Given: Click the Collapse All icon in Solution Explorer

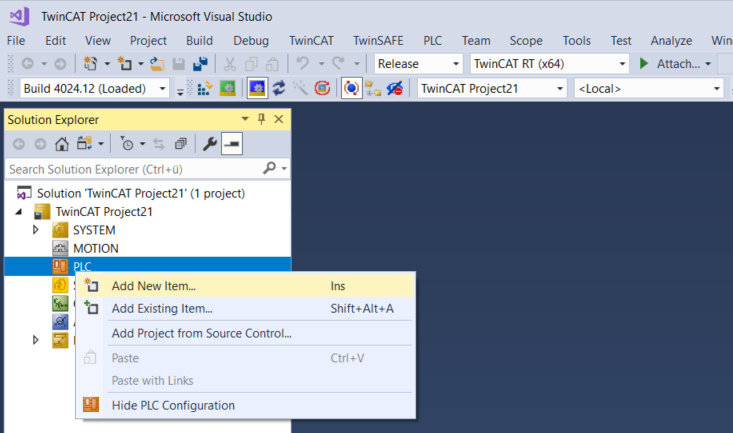Looking at the screenshot, I should (x=180, y=144).
